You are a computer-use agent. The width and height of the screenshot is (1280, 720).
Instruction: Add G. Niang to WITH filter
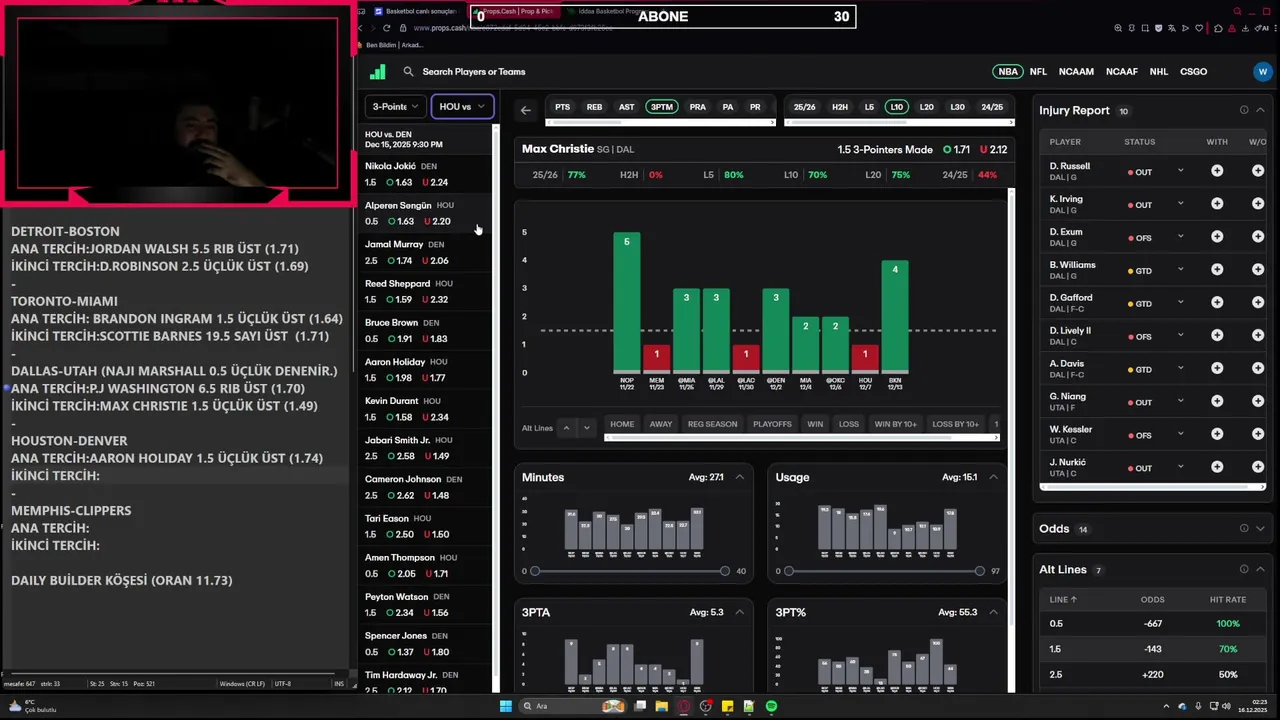[1217, 401]
